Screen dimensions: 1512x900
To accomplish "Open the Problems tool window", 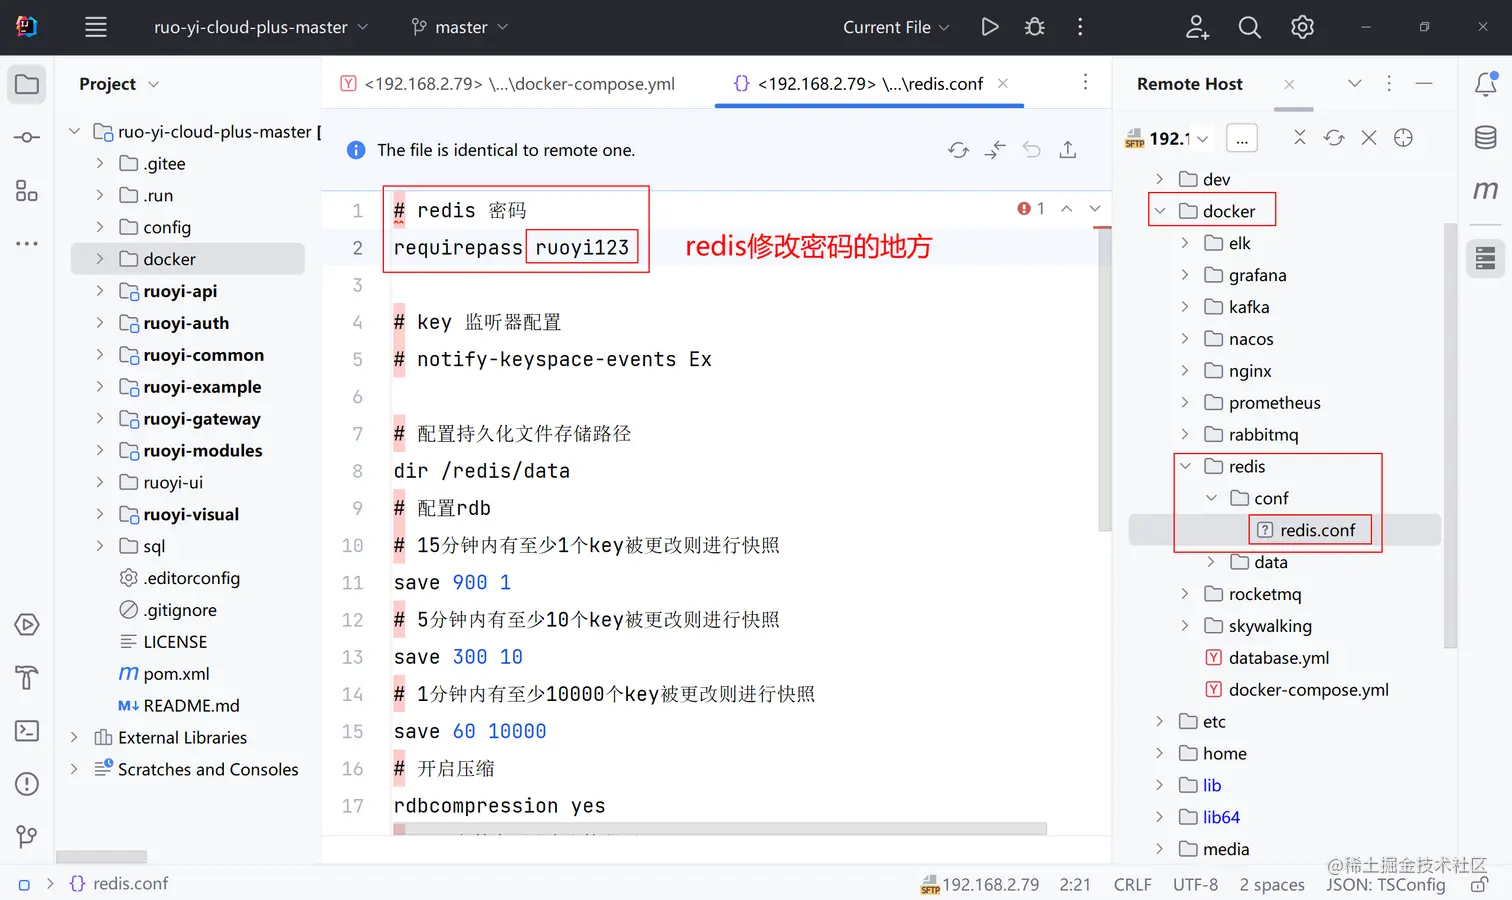I will tap(27, 784).
